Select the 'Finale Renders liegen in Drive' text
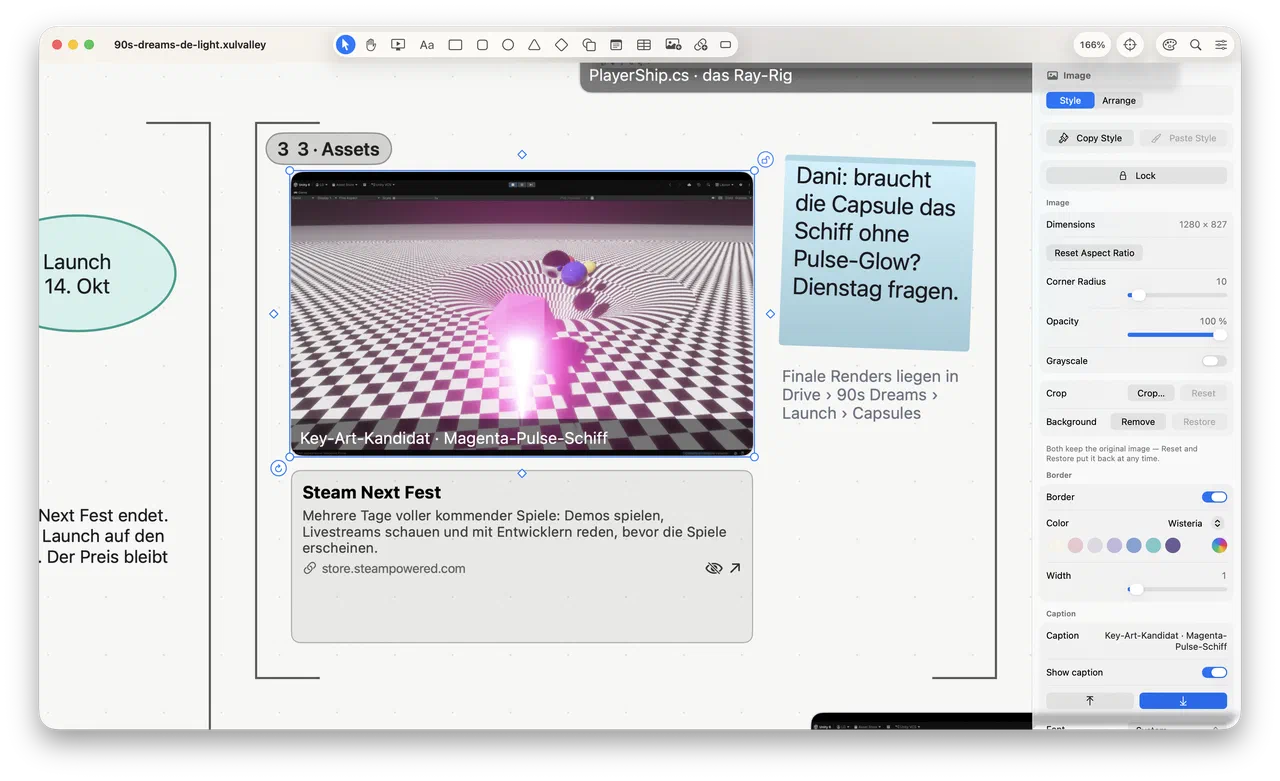The width and height of the screenshot is (1280, 781). click(x=870, y=395)
